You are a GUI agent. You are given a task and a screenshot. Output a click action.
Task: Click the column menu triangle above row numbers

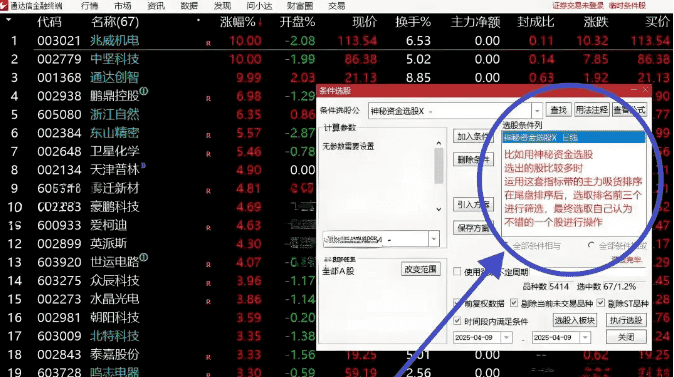pos(9,20)
